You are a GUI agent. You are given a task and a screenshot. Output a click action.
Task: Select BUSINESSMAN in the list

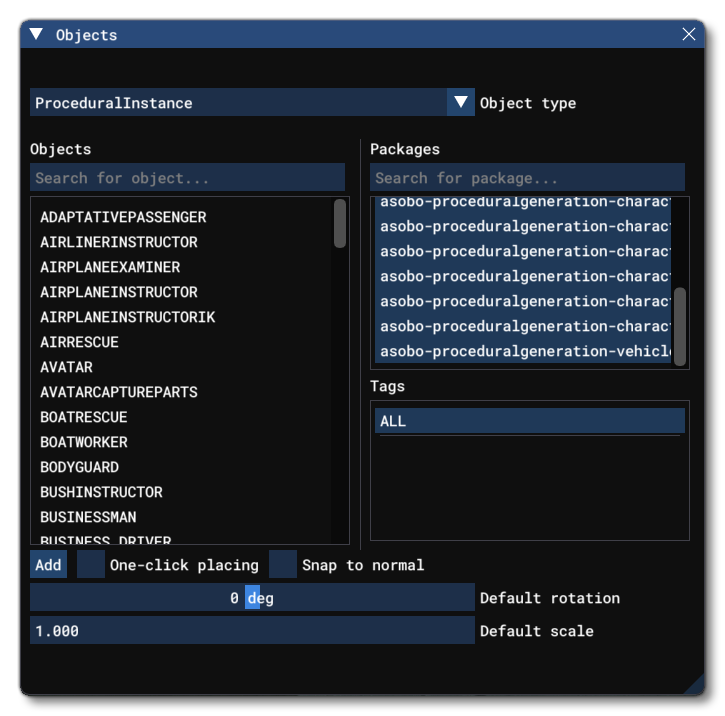click(x=88, y=517)
